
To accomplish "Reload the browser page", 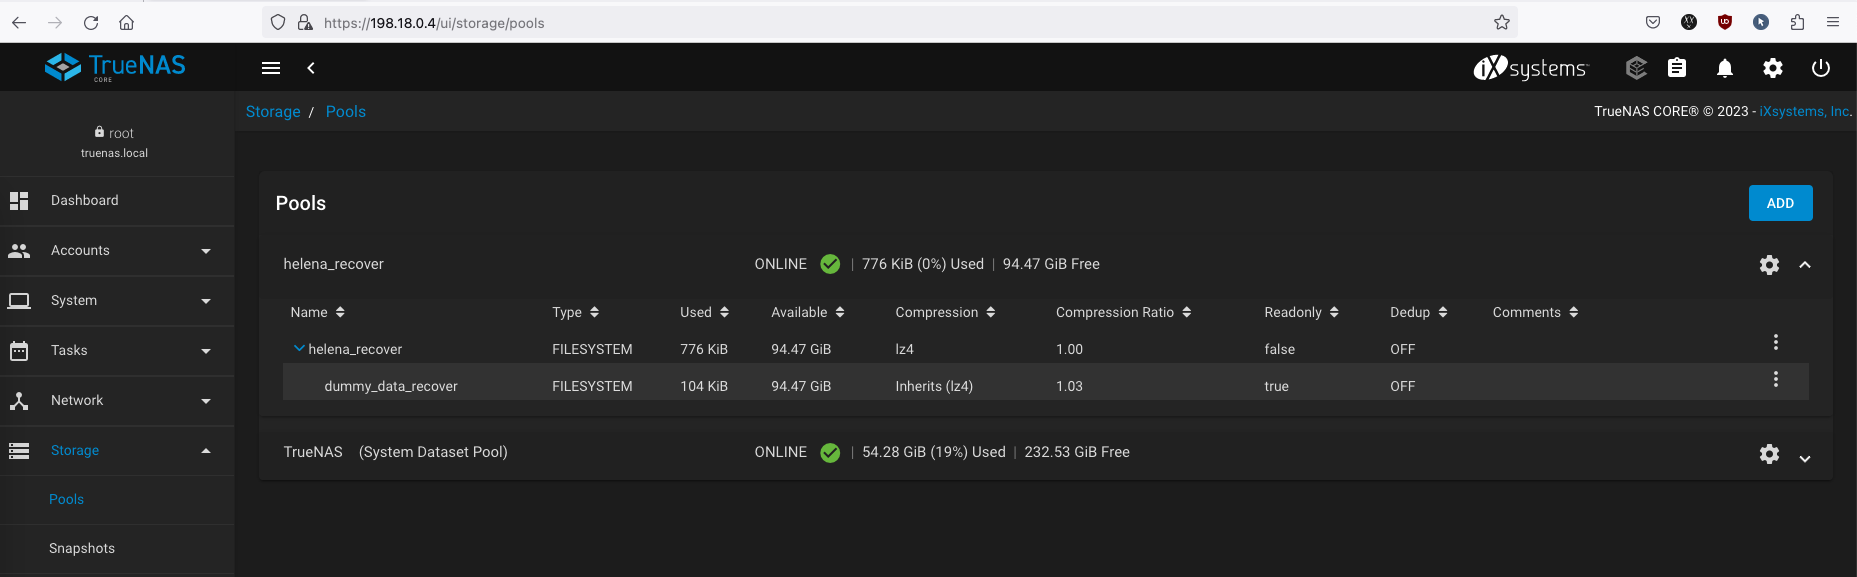I will 91,22.
